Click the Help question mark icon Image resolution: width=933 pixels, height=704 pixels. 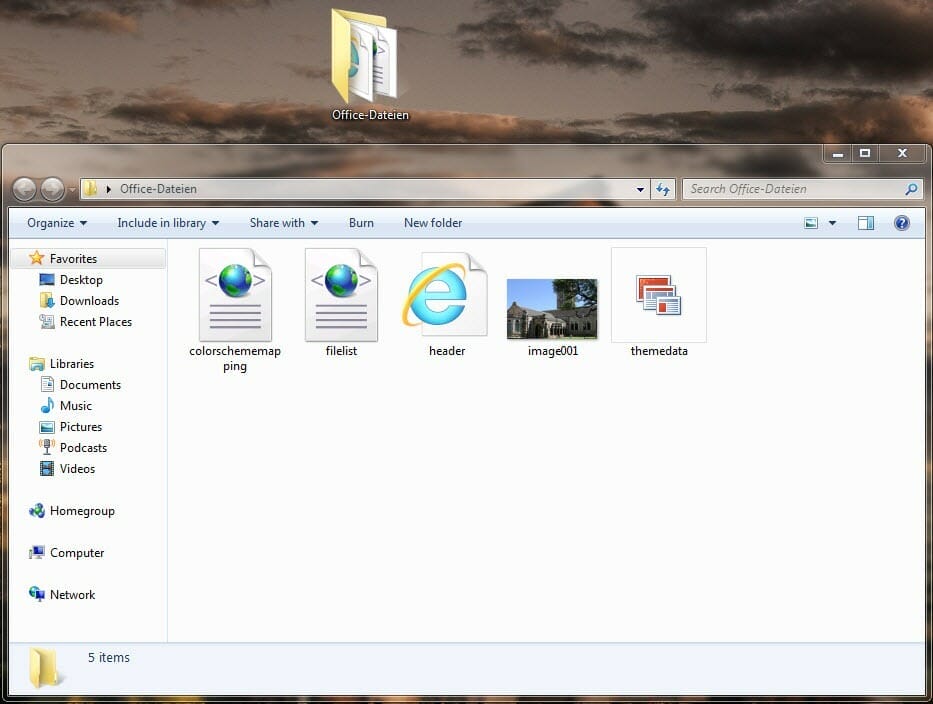901,223
